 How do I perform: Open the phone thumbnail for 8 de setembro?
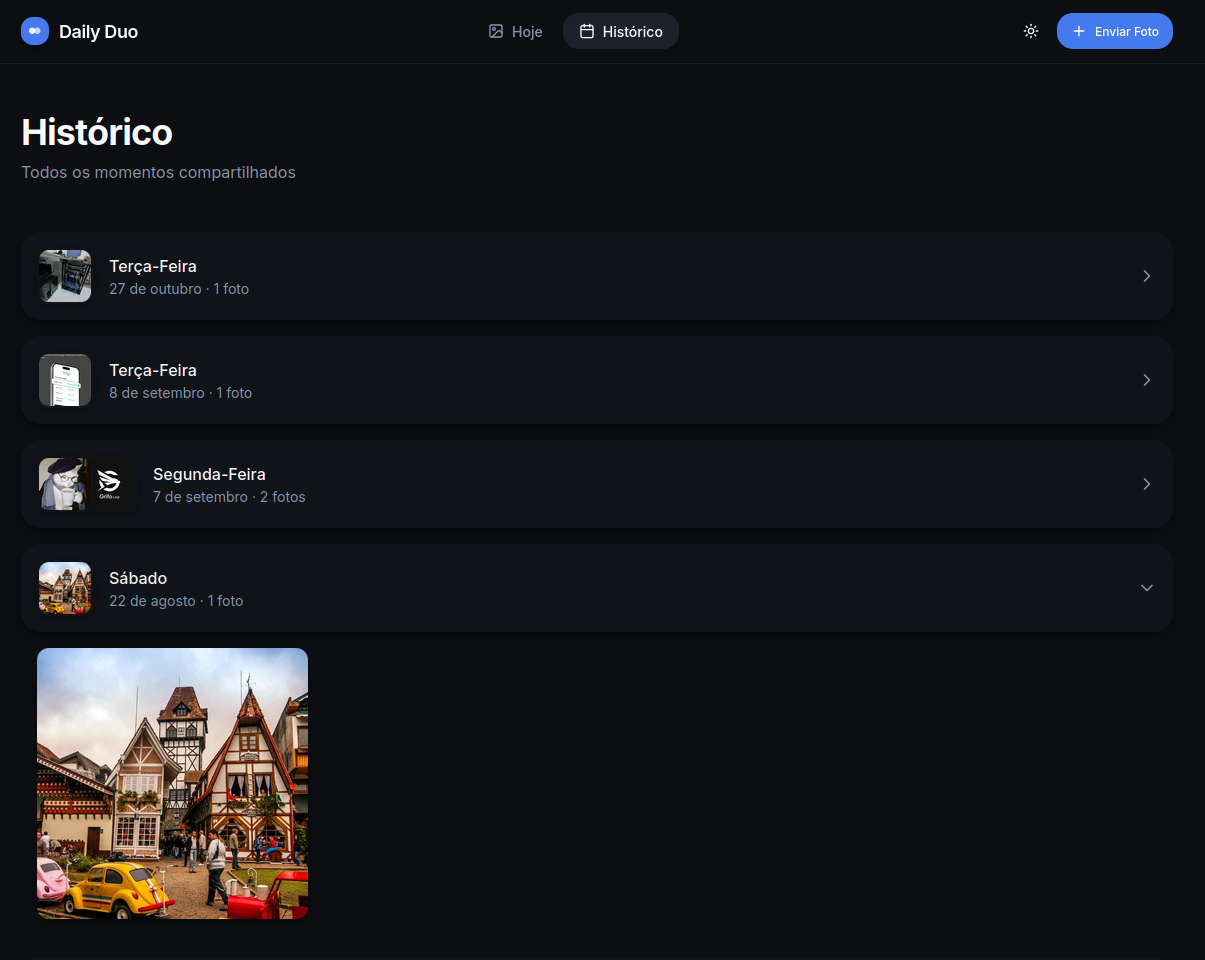click(65, 380)
